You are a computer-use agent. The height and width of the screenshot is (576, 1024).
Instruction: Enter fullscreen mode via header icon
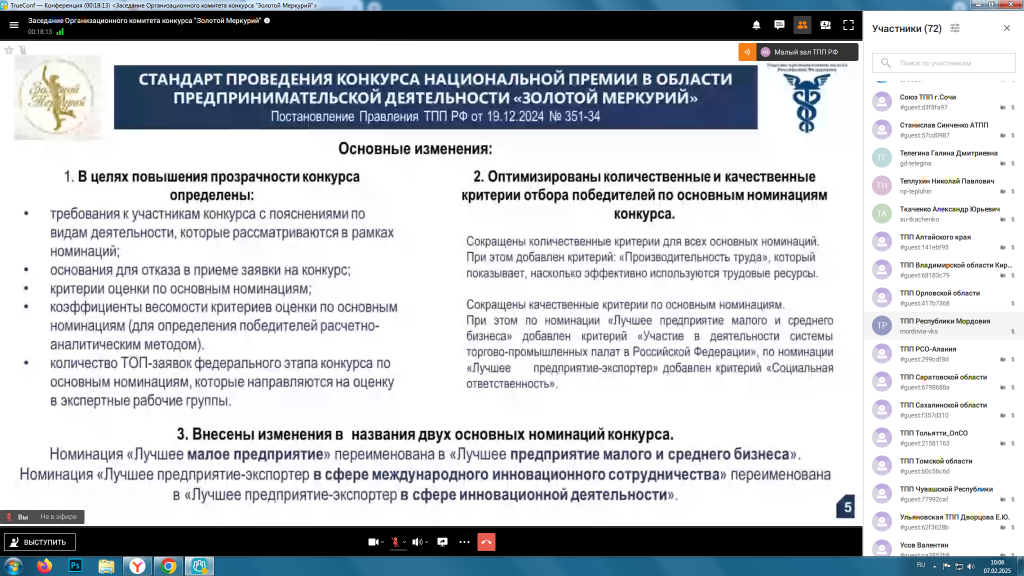click(x=848, y=25)
